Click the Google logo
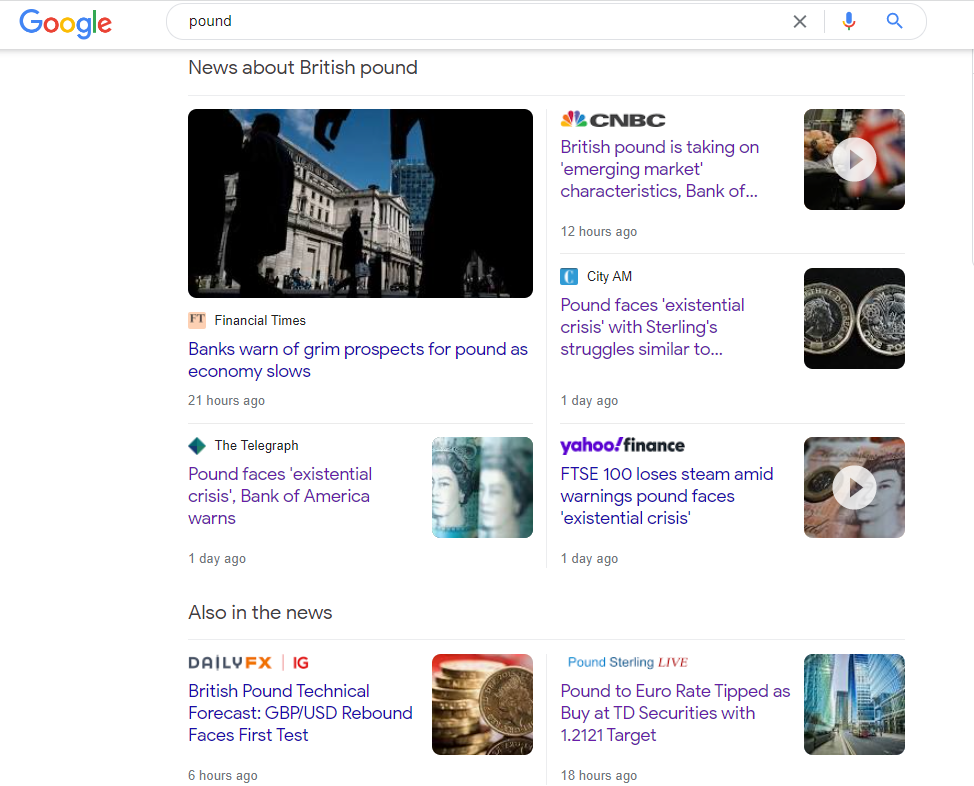 [x=65, y=22]
